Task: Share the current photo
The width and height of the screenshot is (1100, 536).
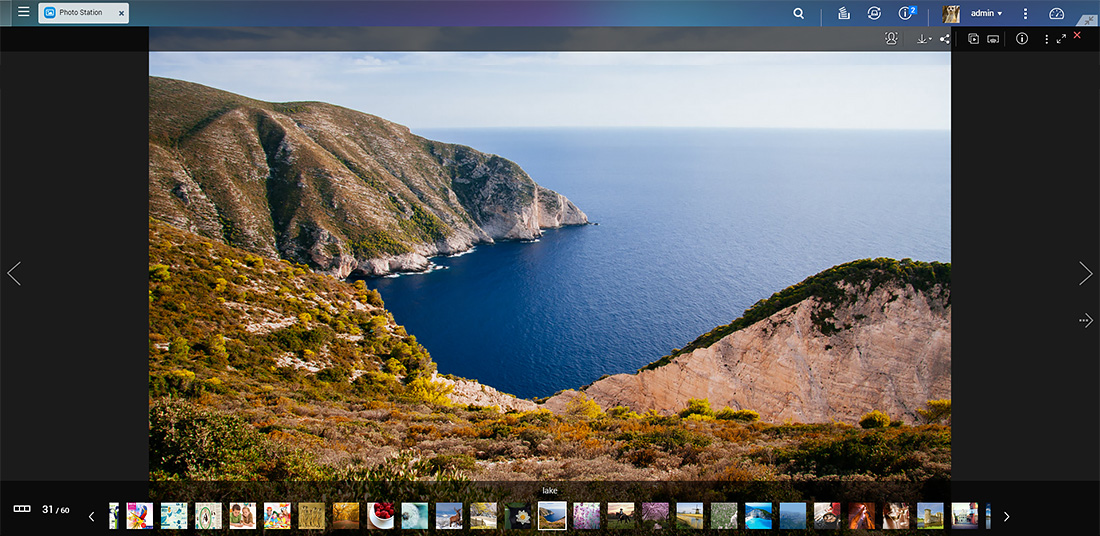Action: 944,39
